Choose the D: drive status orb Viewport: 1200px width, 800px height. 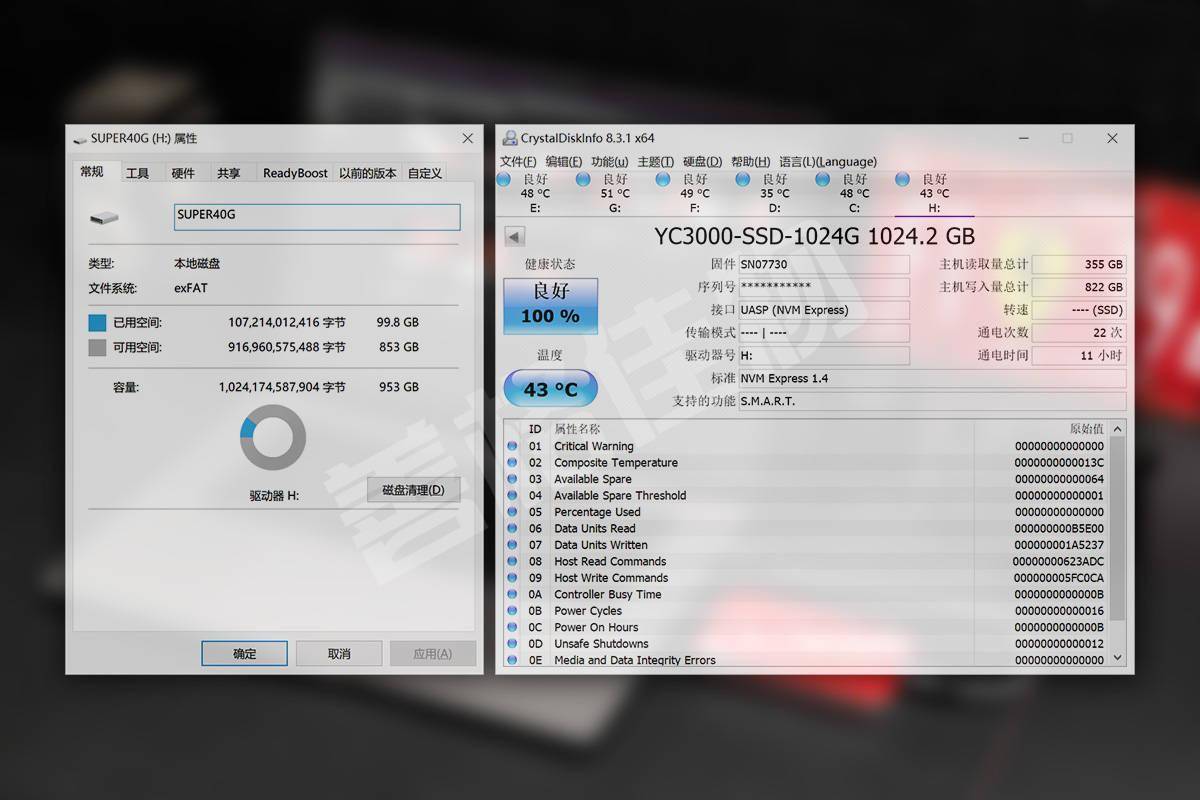click(743, 179)
